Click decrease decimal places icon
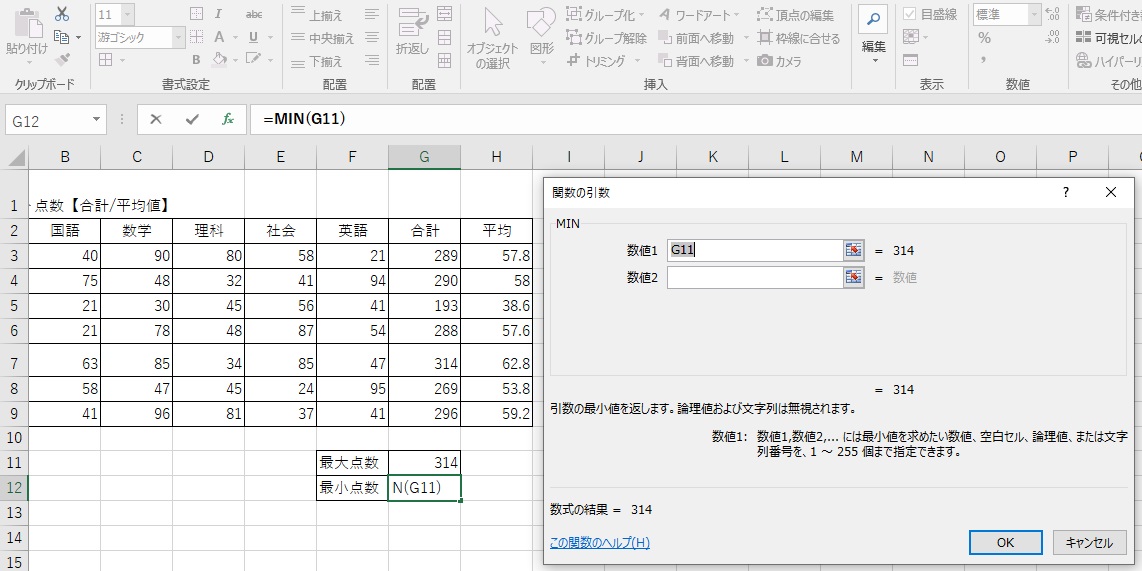The height and width of the screenshot is (571, 1142). [1052, 37]
